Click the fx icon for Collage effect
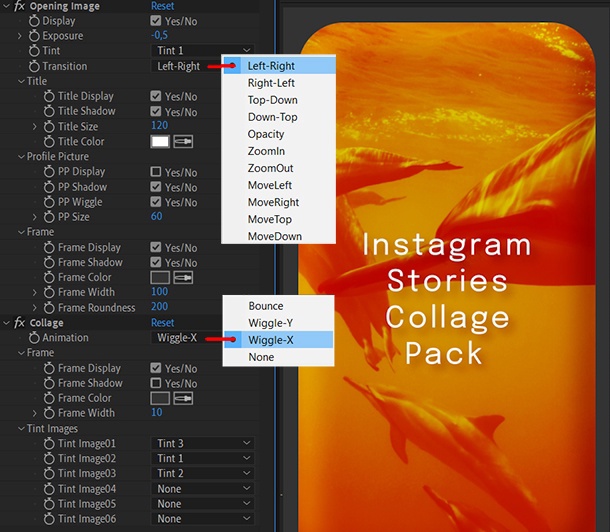 [x=19, y=323]
